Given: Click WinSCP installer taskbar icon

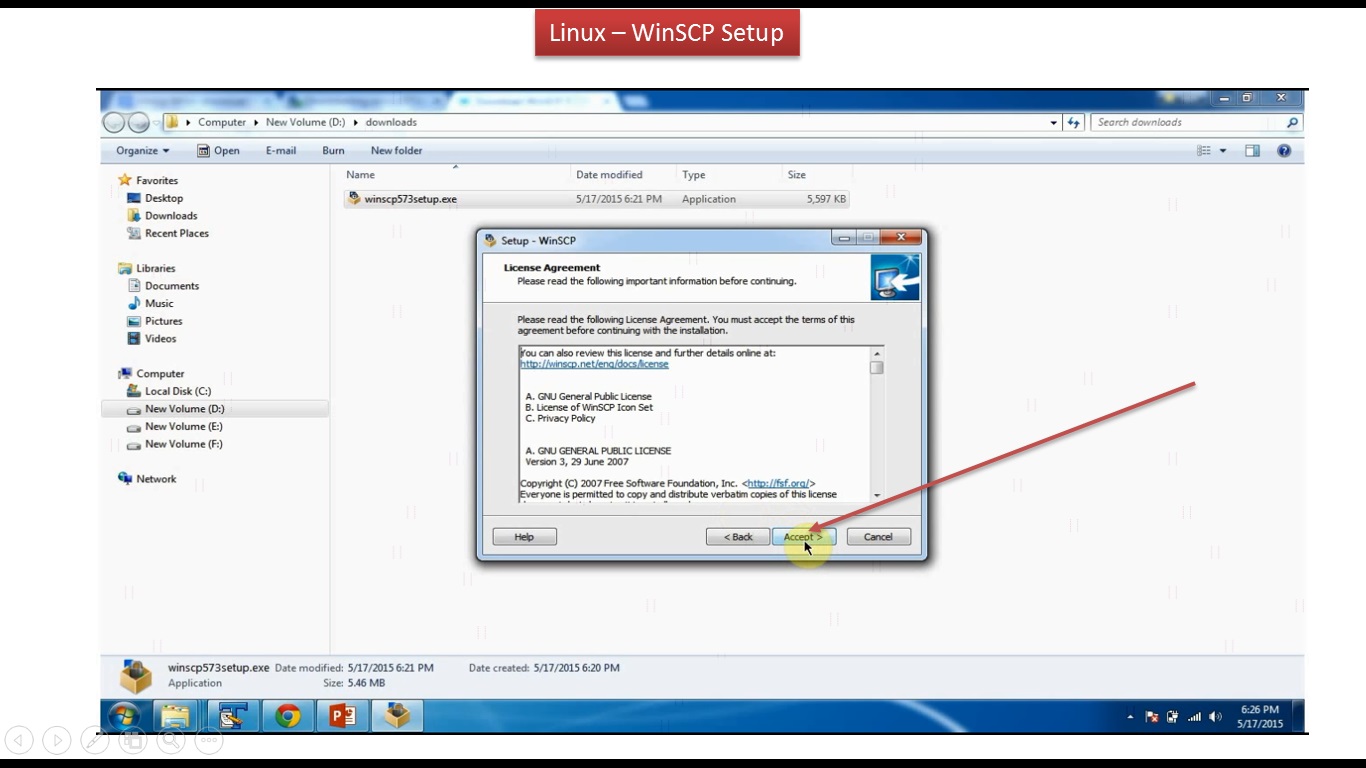Looking at the screenshot, I should coord(398,716).
